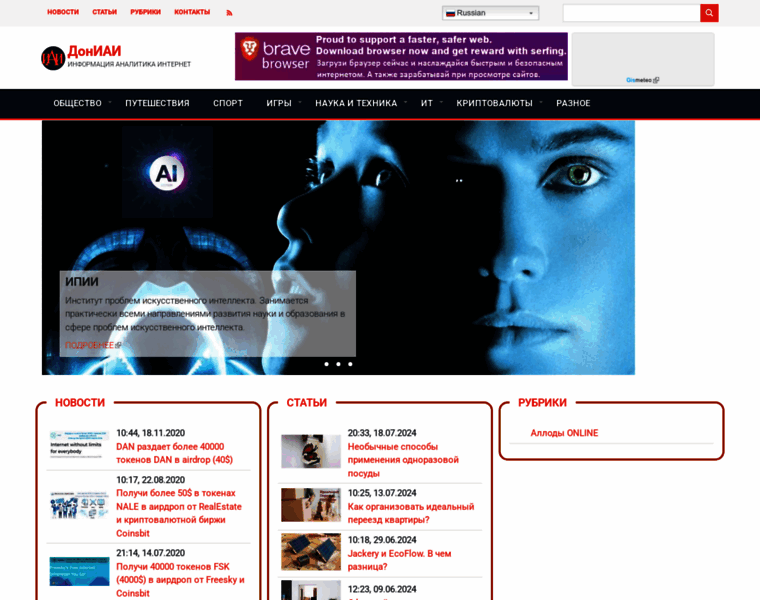Select the third slider pagination dot
Viewport: 760px width, 600px height.
pyautogui.click(x=350, y=364)
